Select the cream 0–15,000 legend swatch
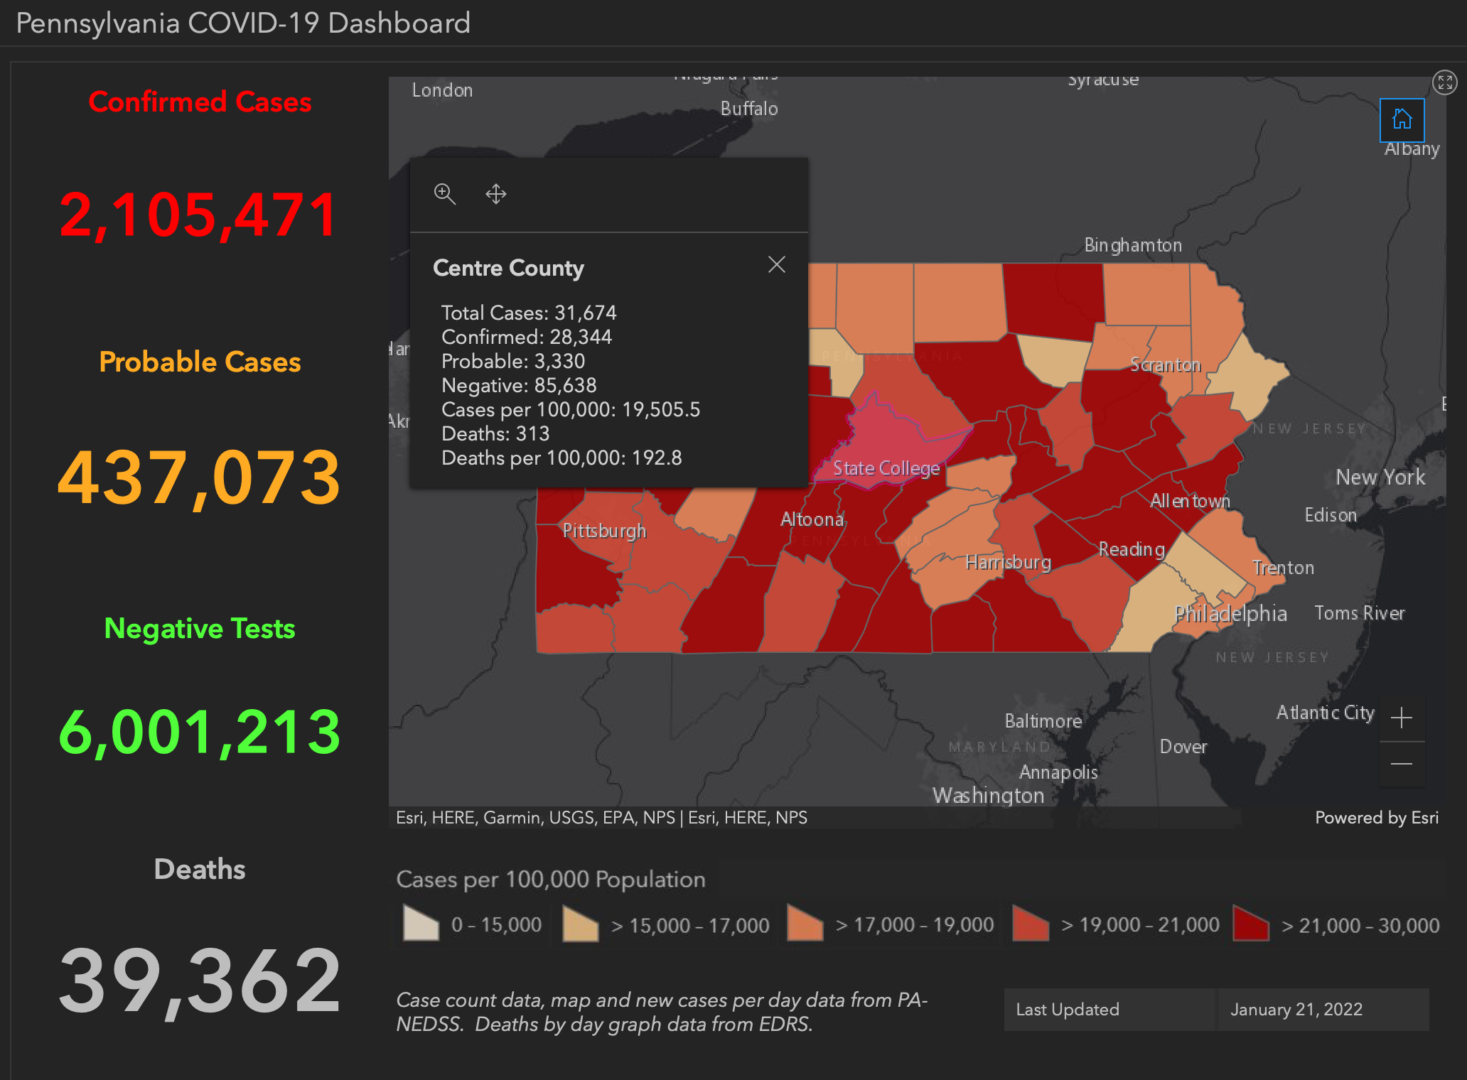 (420, 924)
